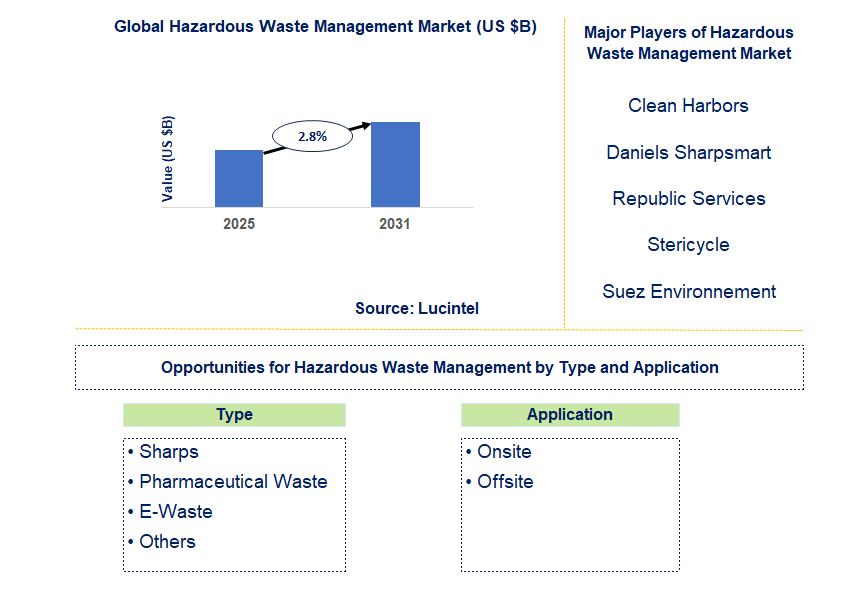Select the Offsite bullet item
This screenshot has height=592, width=868.
click(500, 482)
